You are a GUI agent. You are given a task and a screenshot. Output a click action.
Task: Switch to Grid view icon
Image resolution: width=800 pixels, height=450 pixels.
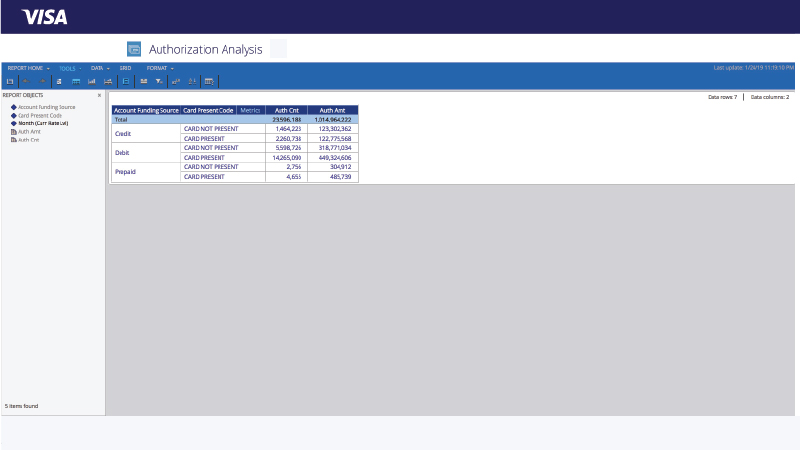pyautogui.click(x=76, y=81)
